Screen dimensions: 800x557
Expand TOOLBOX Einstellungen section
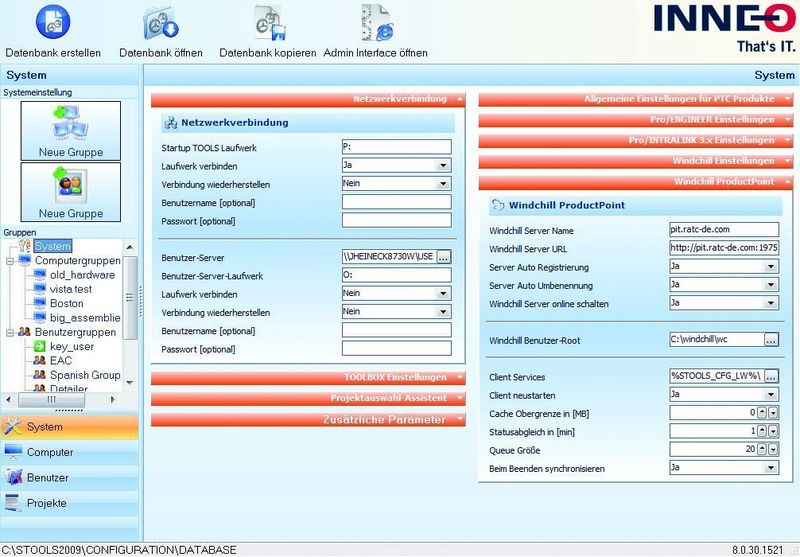point(308,377)
